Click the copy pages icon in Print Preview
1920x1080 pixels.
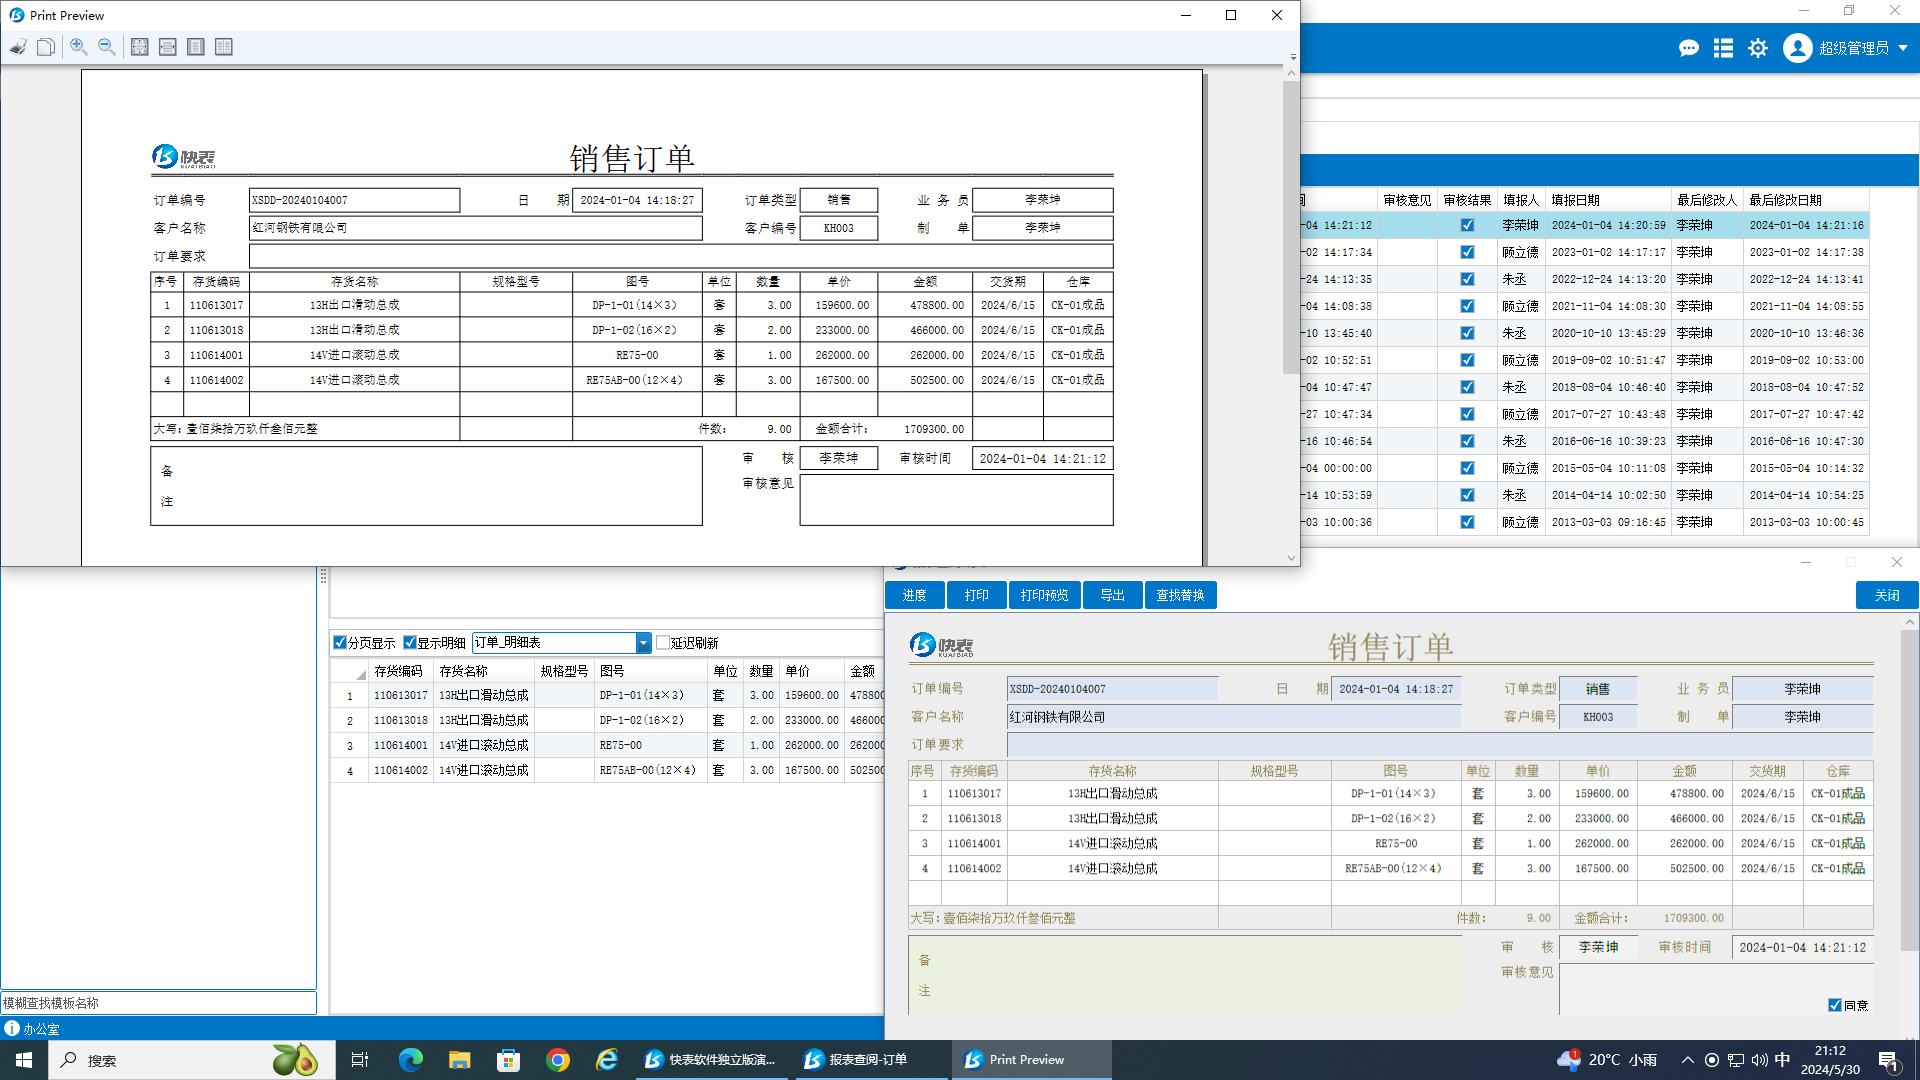coord(46,47)
